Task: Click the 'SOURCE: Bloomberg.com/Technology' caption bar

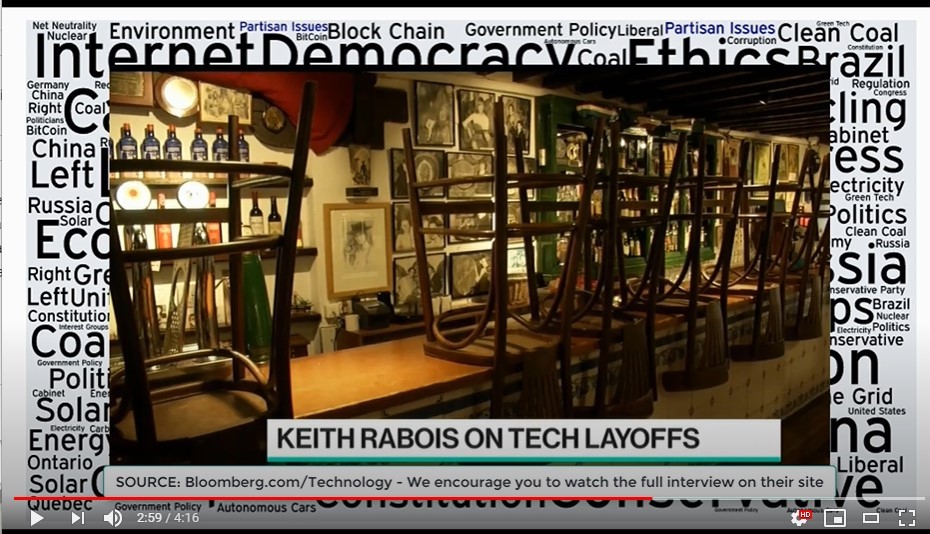Action: click(470, 481)
